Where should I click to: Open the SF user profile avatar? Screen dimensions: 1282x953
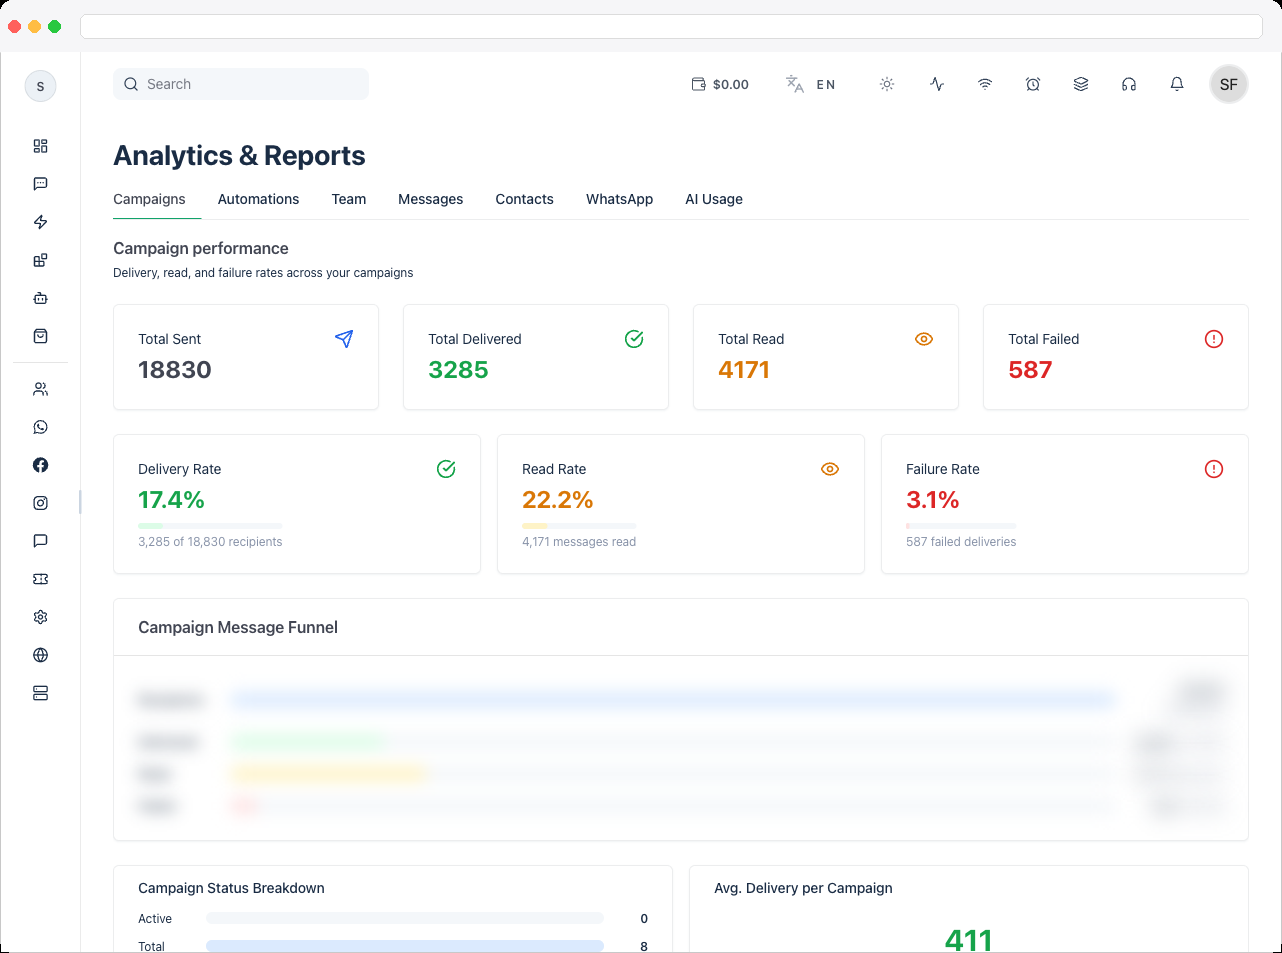click(1229, 84)
